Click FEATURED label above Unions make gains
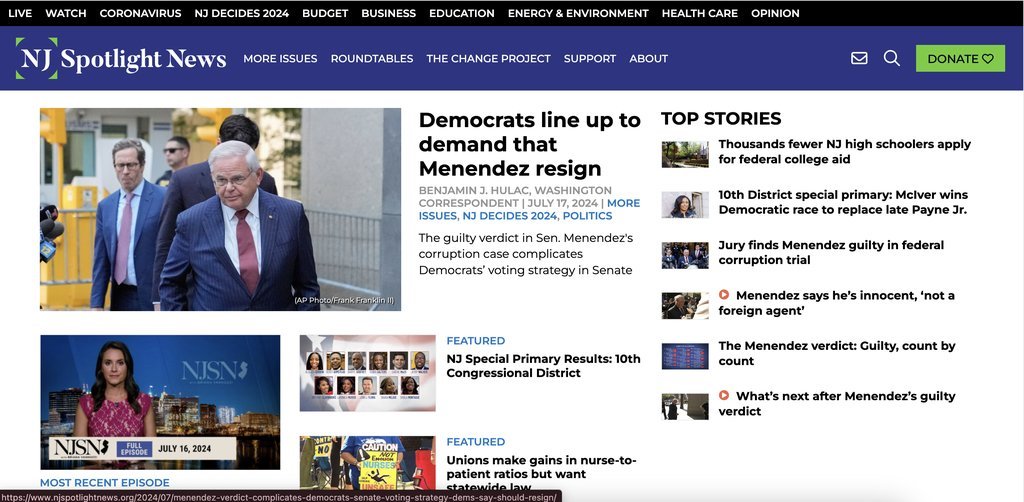The image size is (1024, 502). tap(475, 441)
